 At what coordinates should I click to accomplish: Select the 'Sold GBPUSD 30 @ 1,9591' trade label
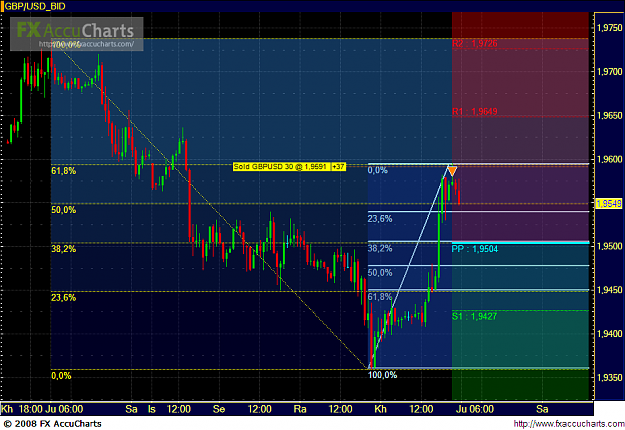[281, 167]
